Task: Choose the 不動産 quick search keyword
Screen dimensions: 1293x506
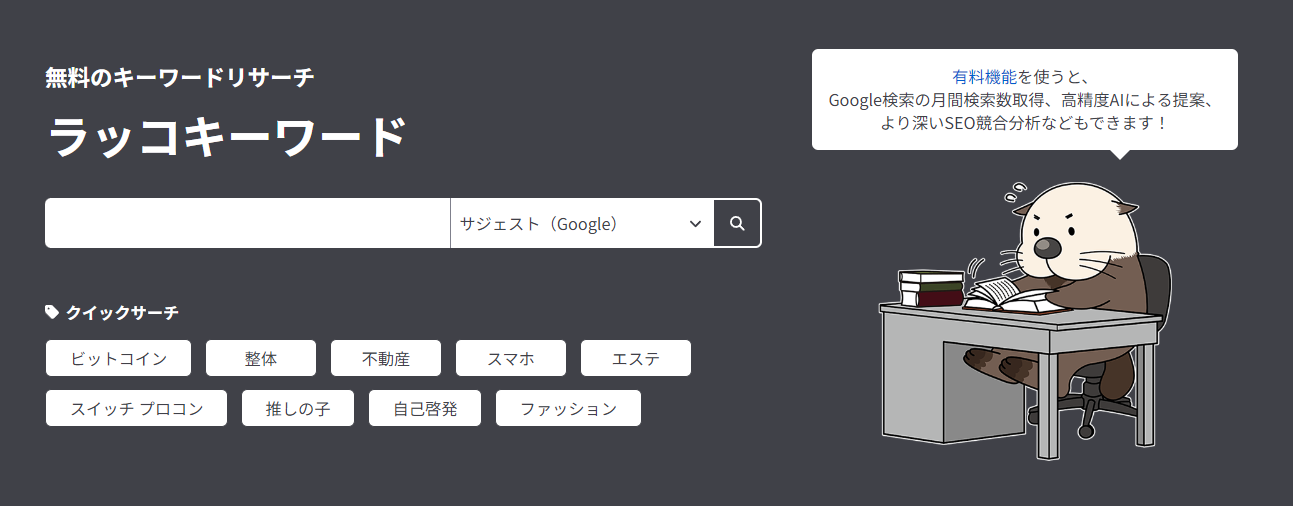Action: 386,358
